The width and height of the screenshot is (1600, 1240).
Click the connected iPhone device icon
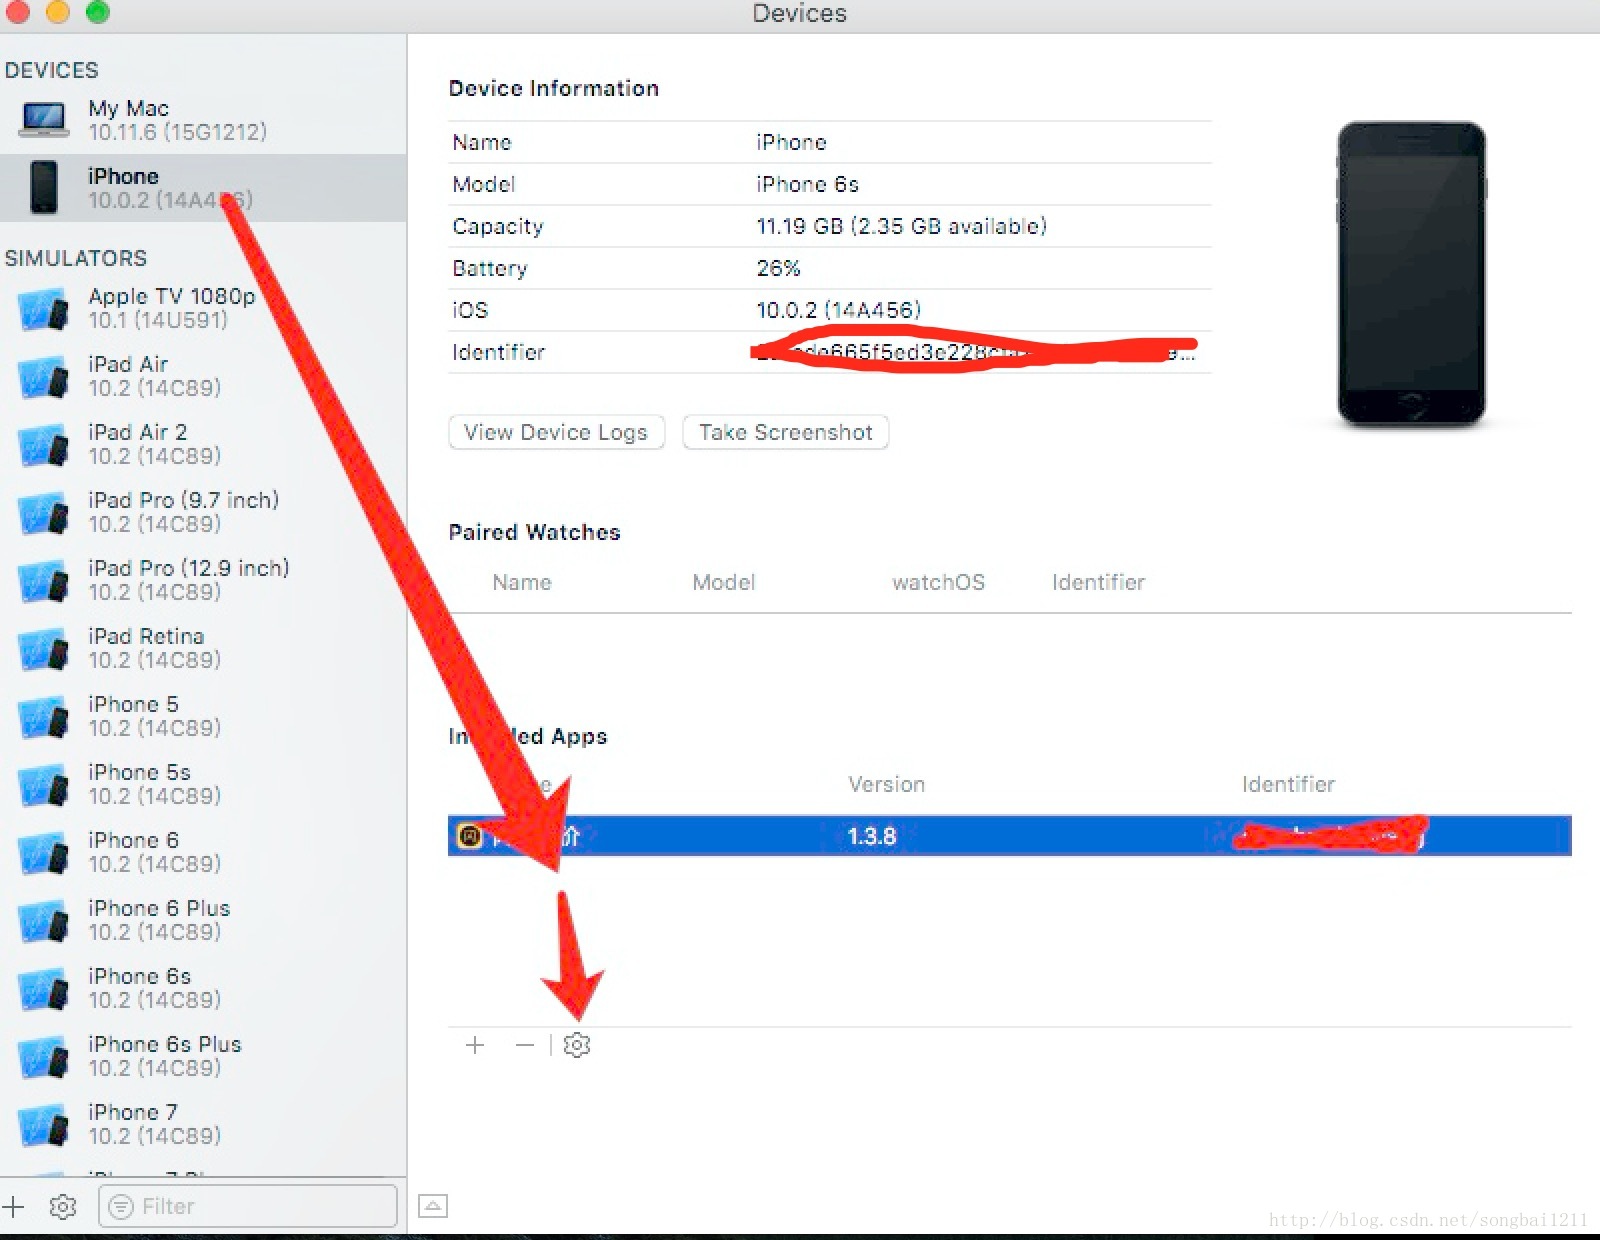tap(44, 187)
